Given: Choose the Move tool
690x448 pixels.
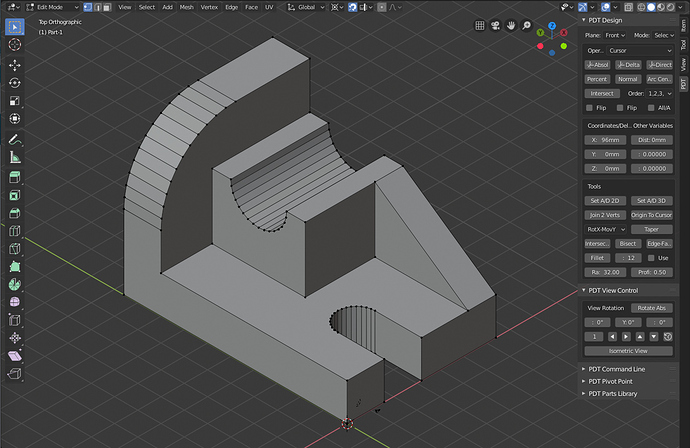Looking at the screenshot, I should 15,65.
